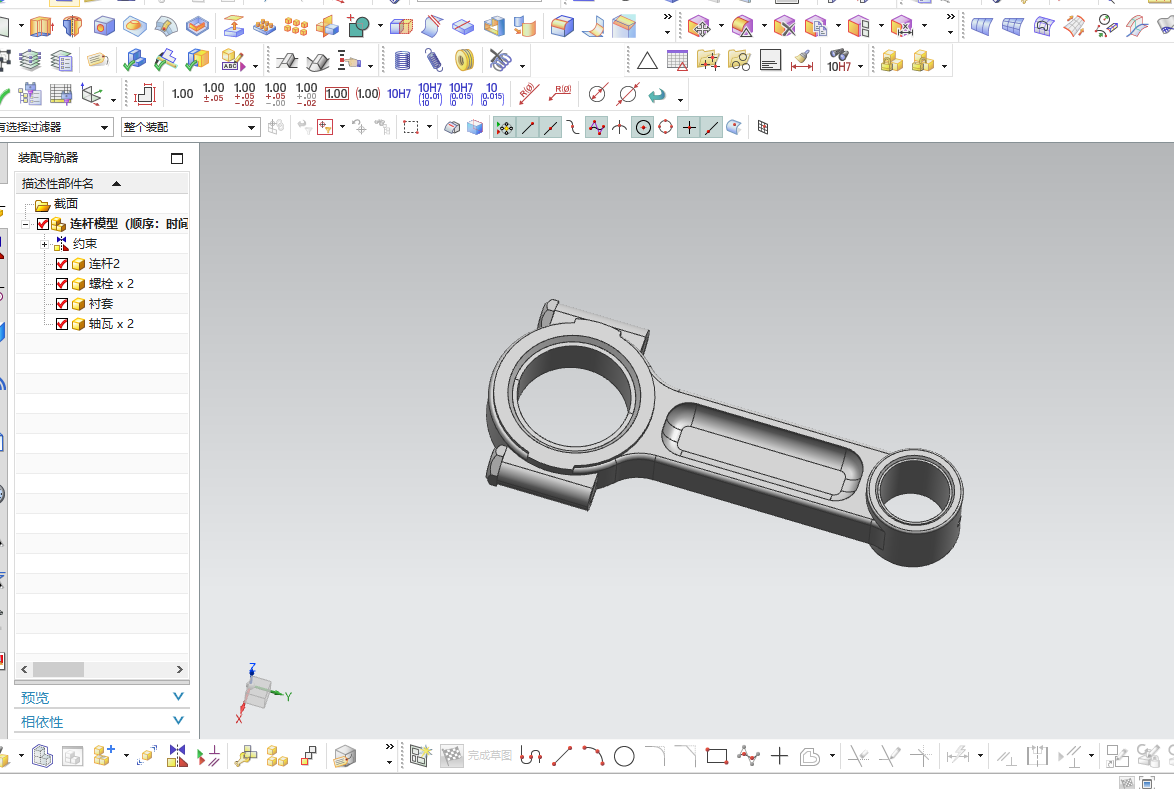Click the teal undo arrow icon
This screenshot has width=1174, height=789.
tap(657, 95)
